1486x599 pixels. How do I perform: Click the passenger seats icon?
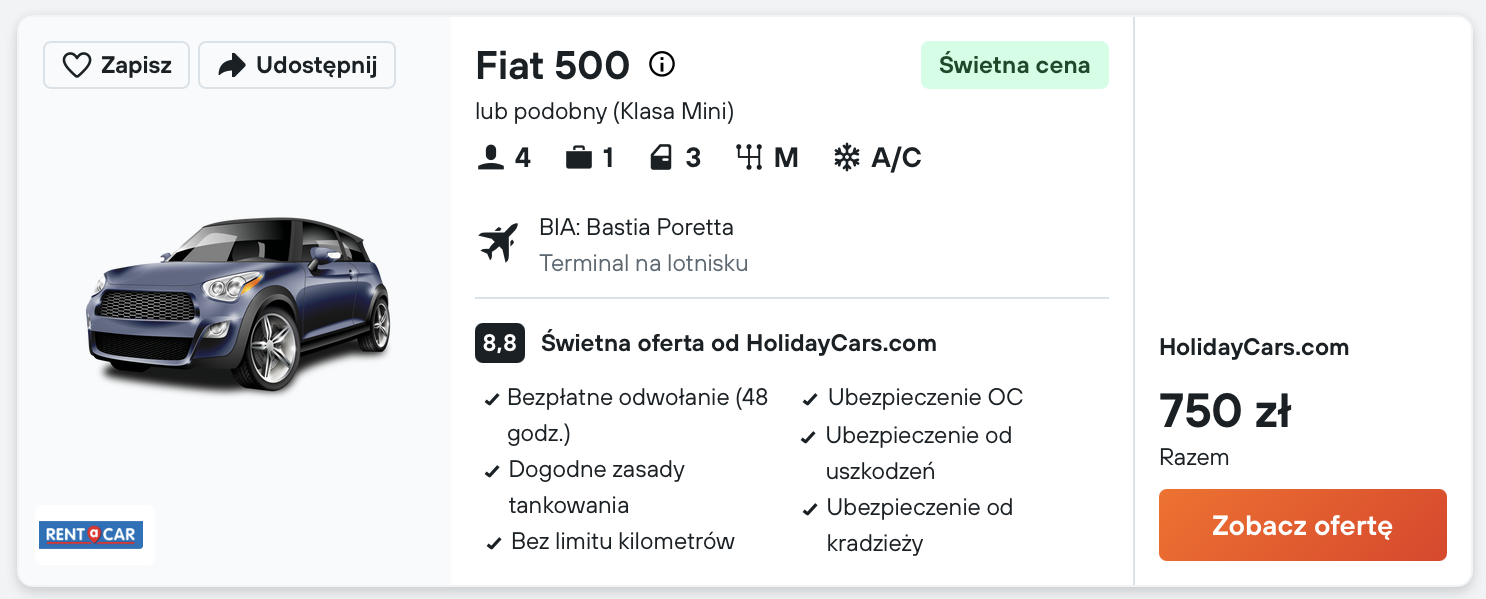[x=491, y=158]
